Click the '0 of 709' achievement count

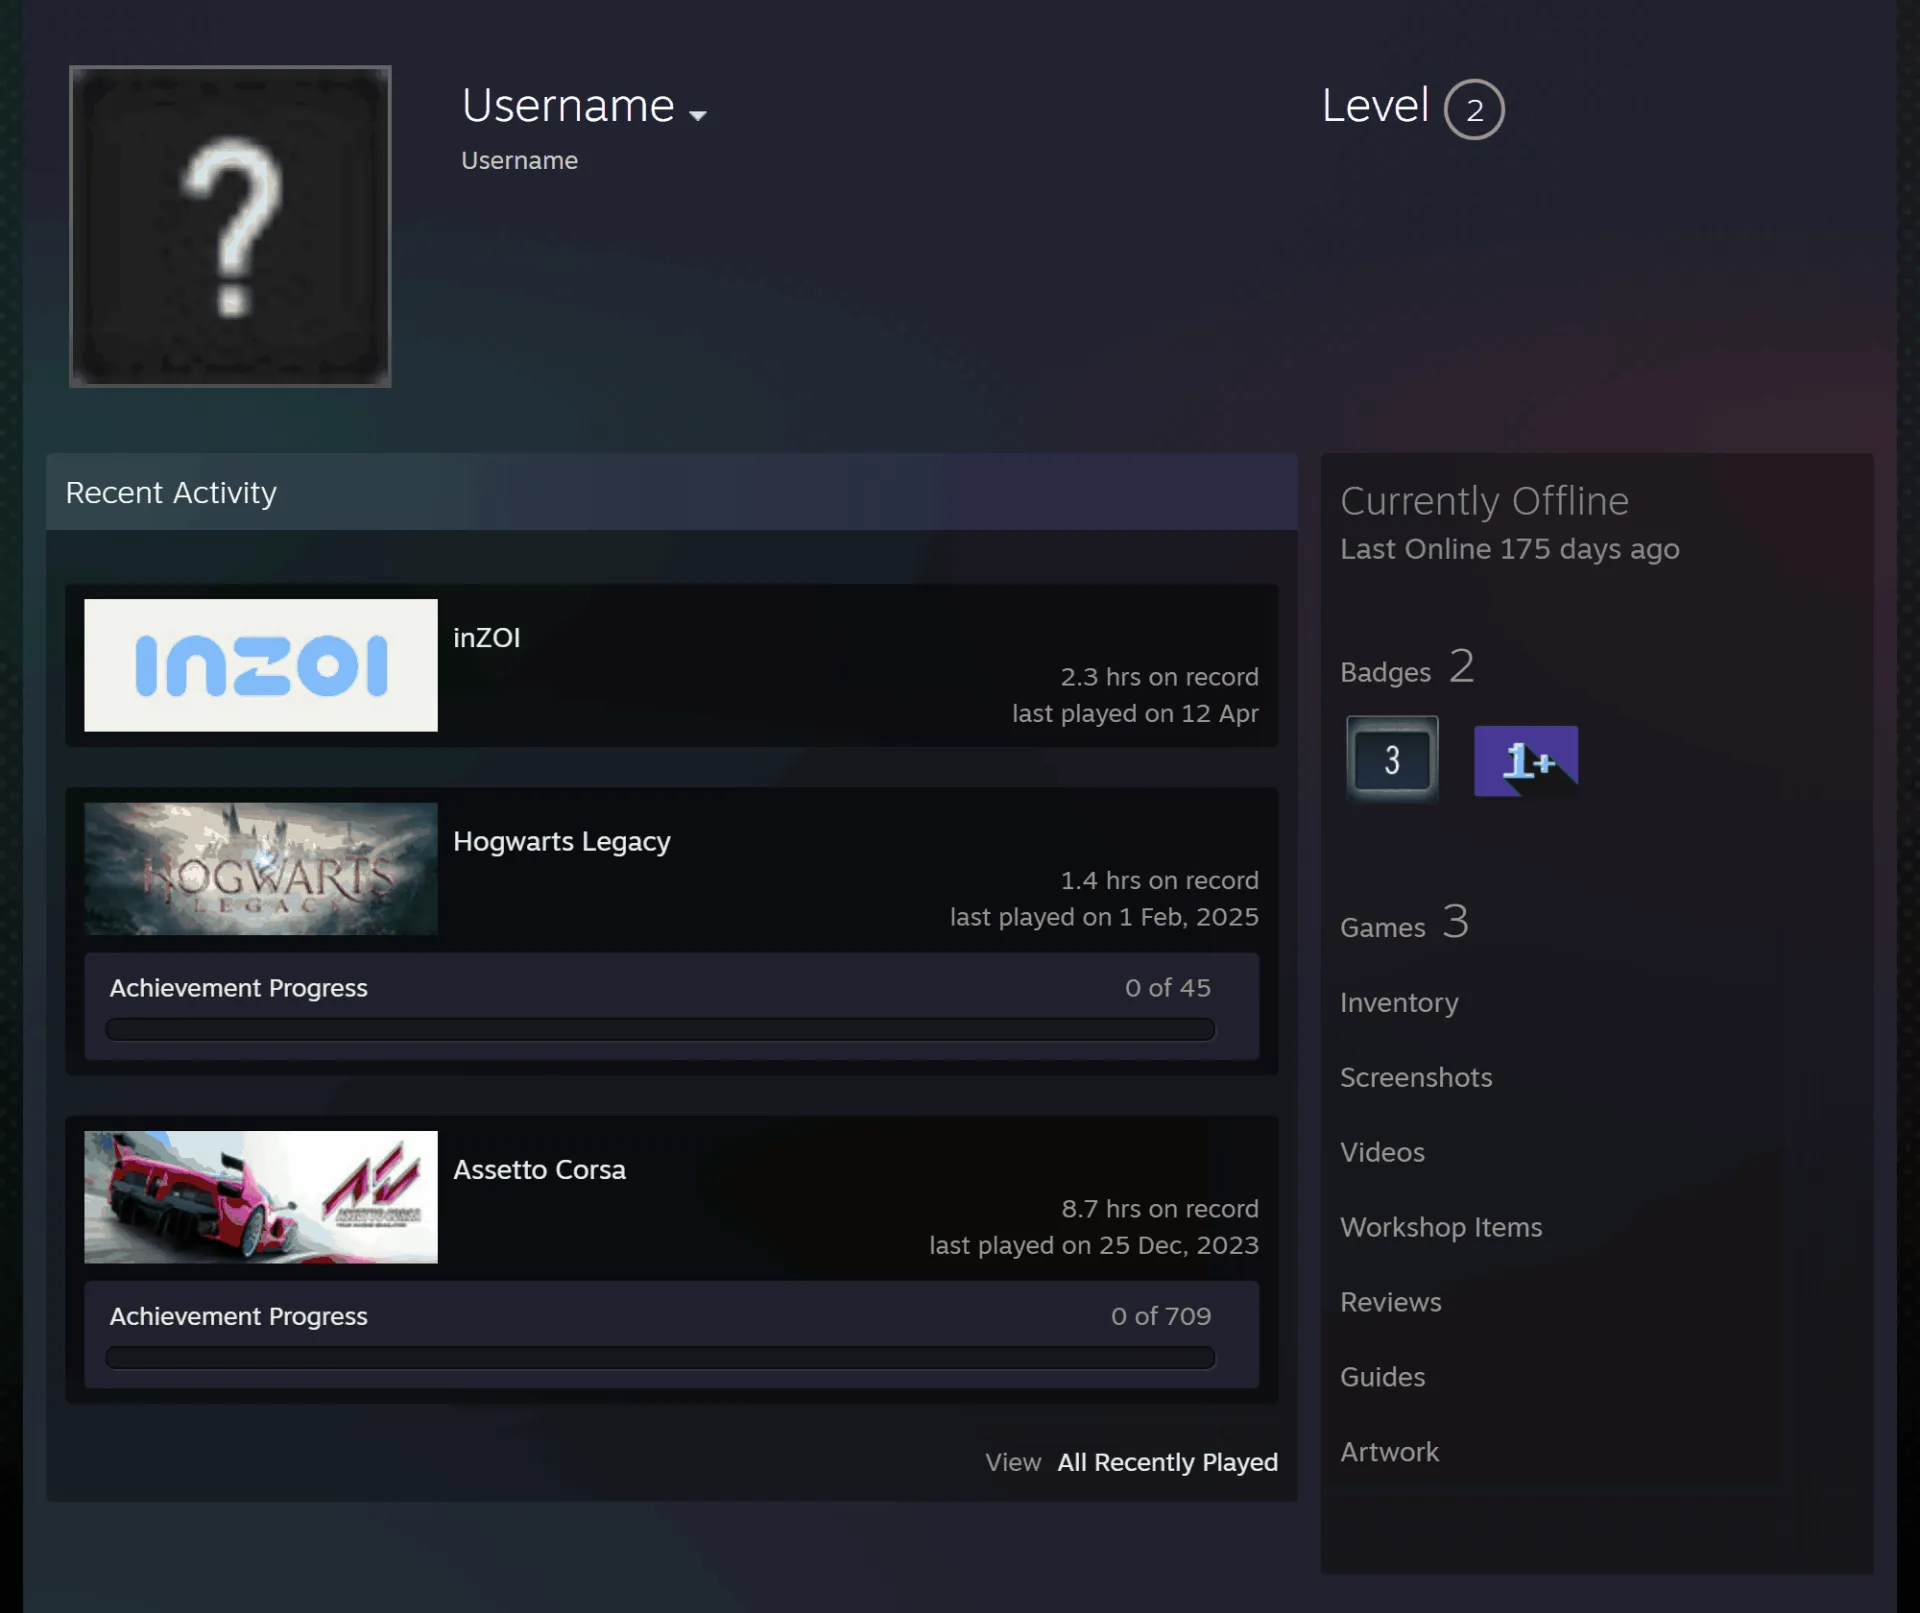(x=1161, y=1316)
